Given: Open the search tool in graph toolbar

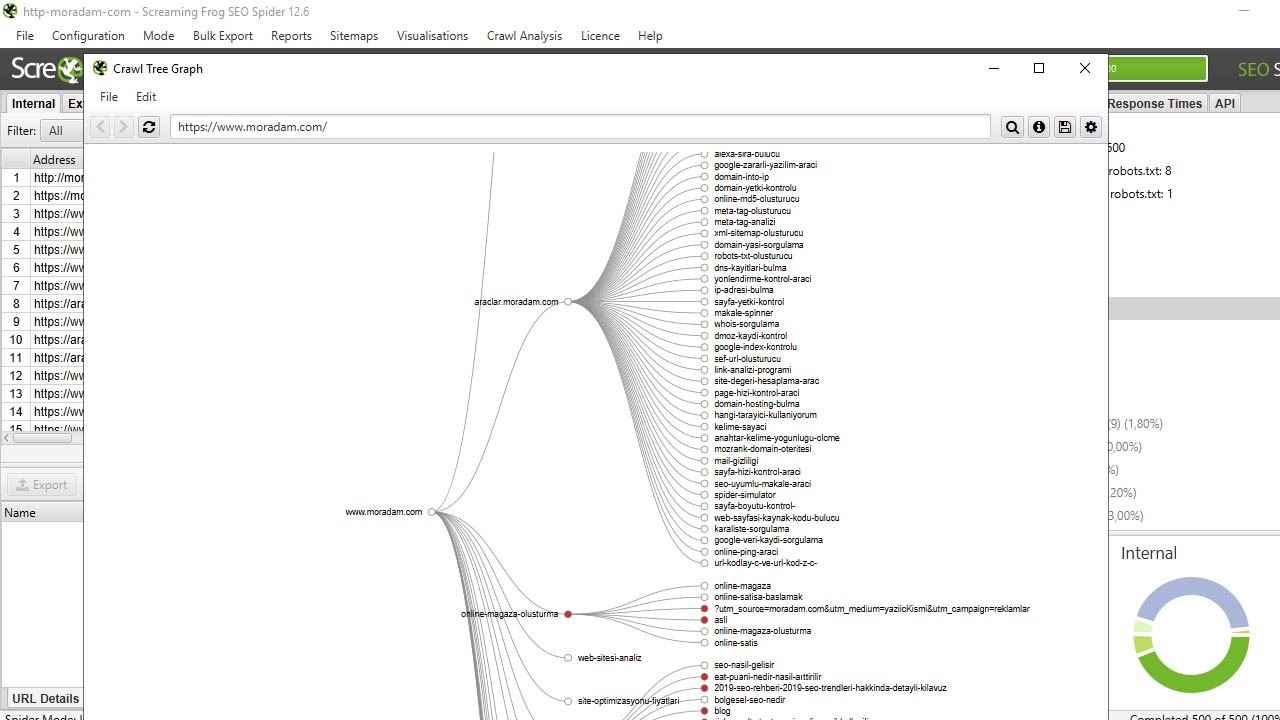Looking at the screenshot, I should (x=1013, y=127).
